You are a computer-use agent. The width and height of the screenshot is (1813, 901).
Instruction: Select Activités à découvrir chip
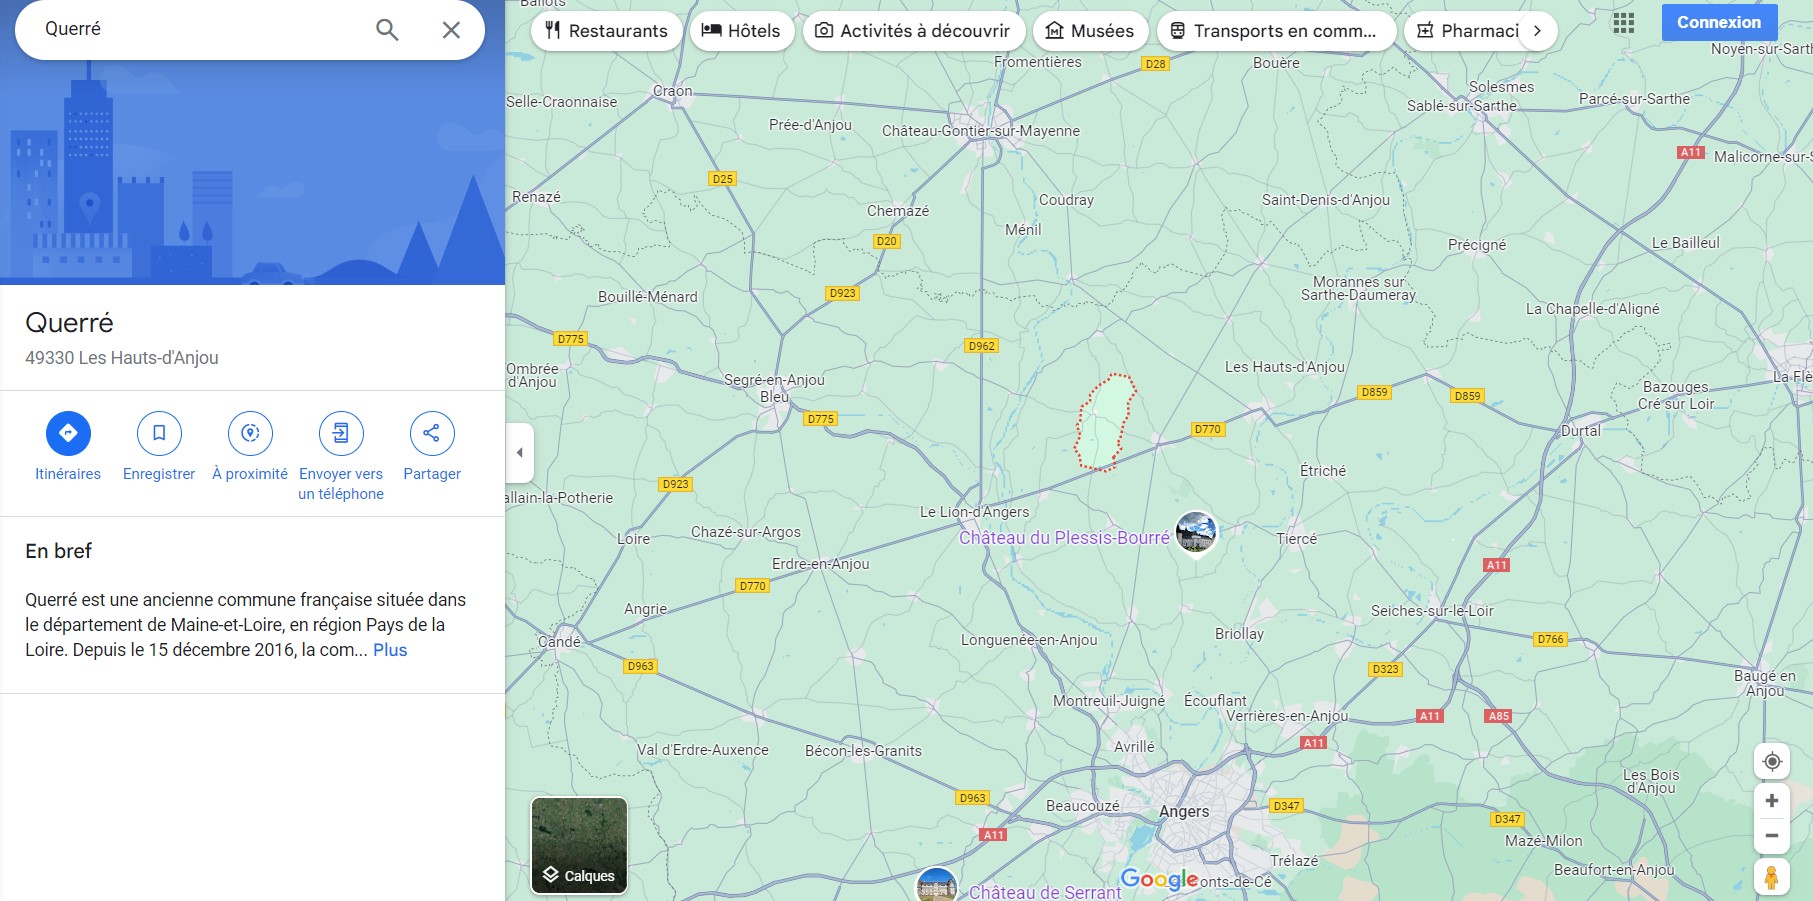[x=914, y=31]
